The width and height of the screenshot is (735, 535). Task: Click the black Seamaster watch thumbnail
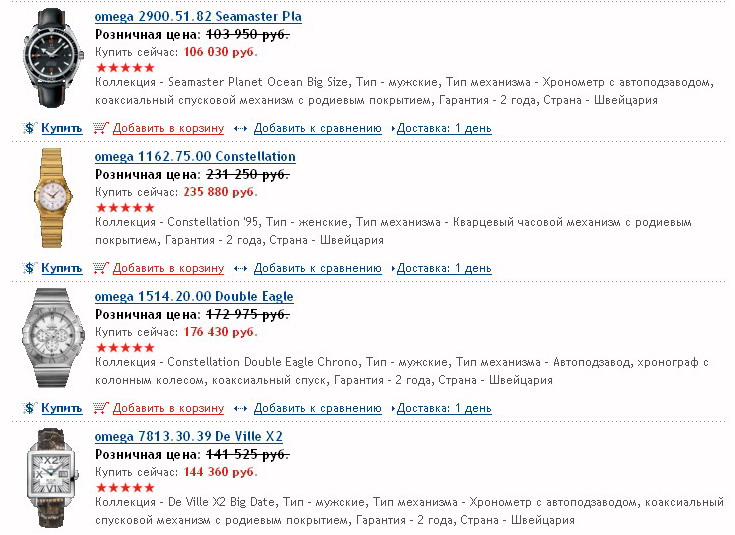coord(48,57)
